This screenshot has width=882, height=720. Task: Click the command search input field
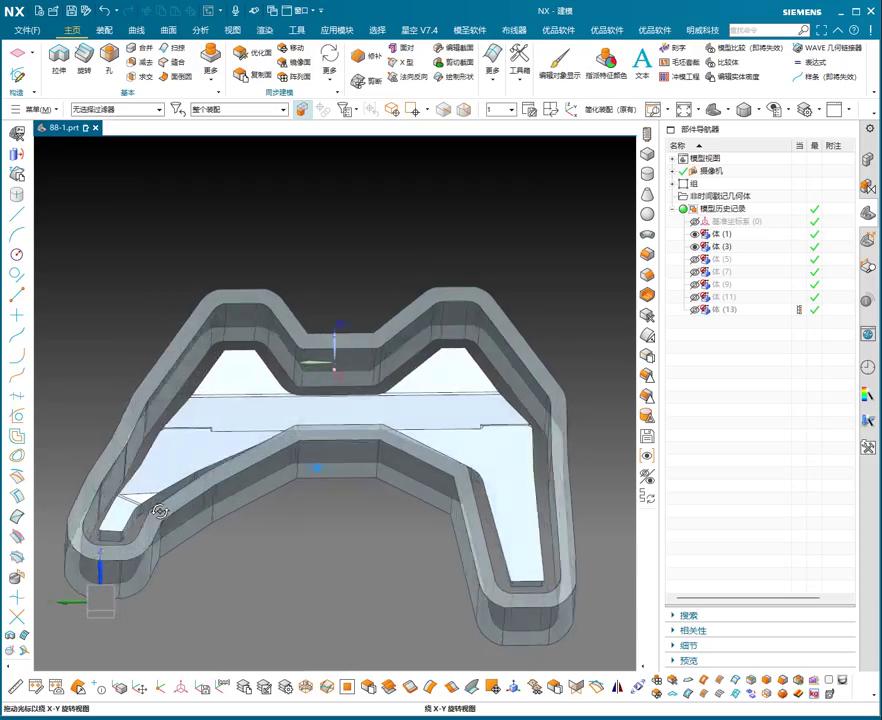(762, 30)
